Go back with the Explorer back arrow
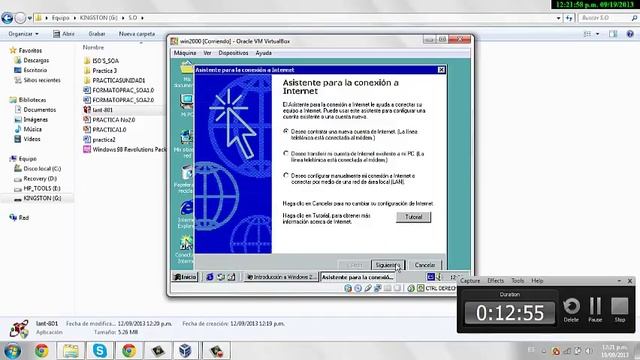Image resolution: width=640 pixels, height=360 pixels. (x=7, y=18)
